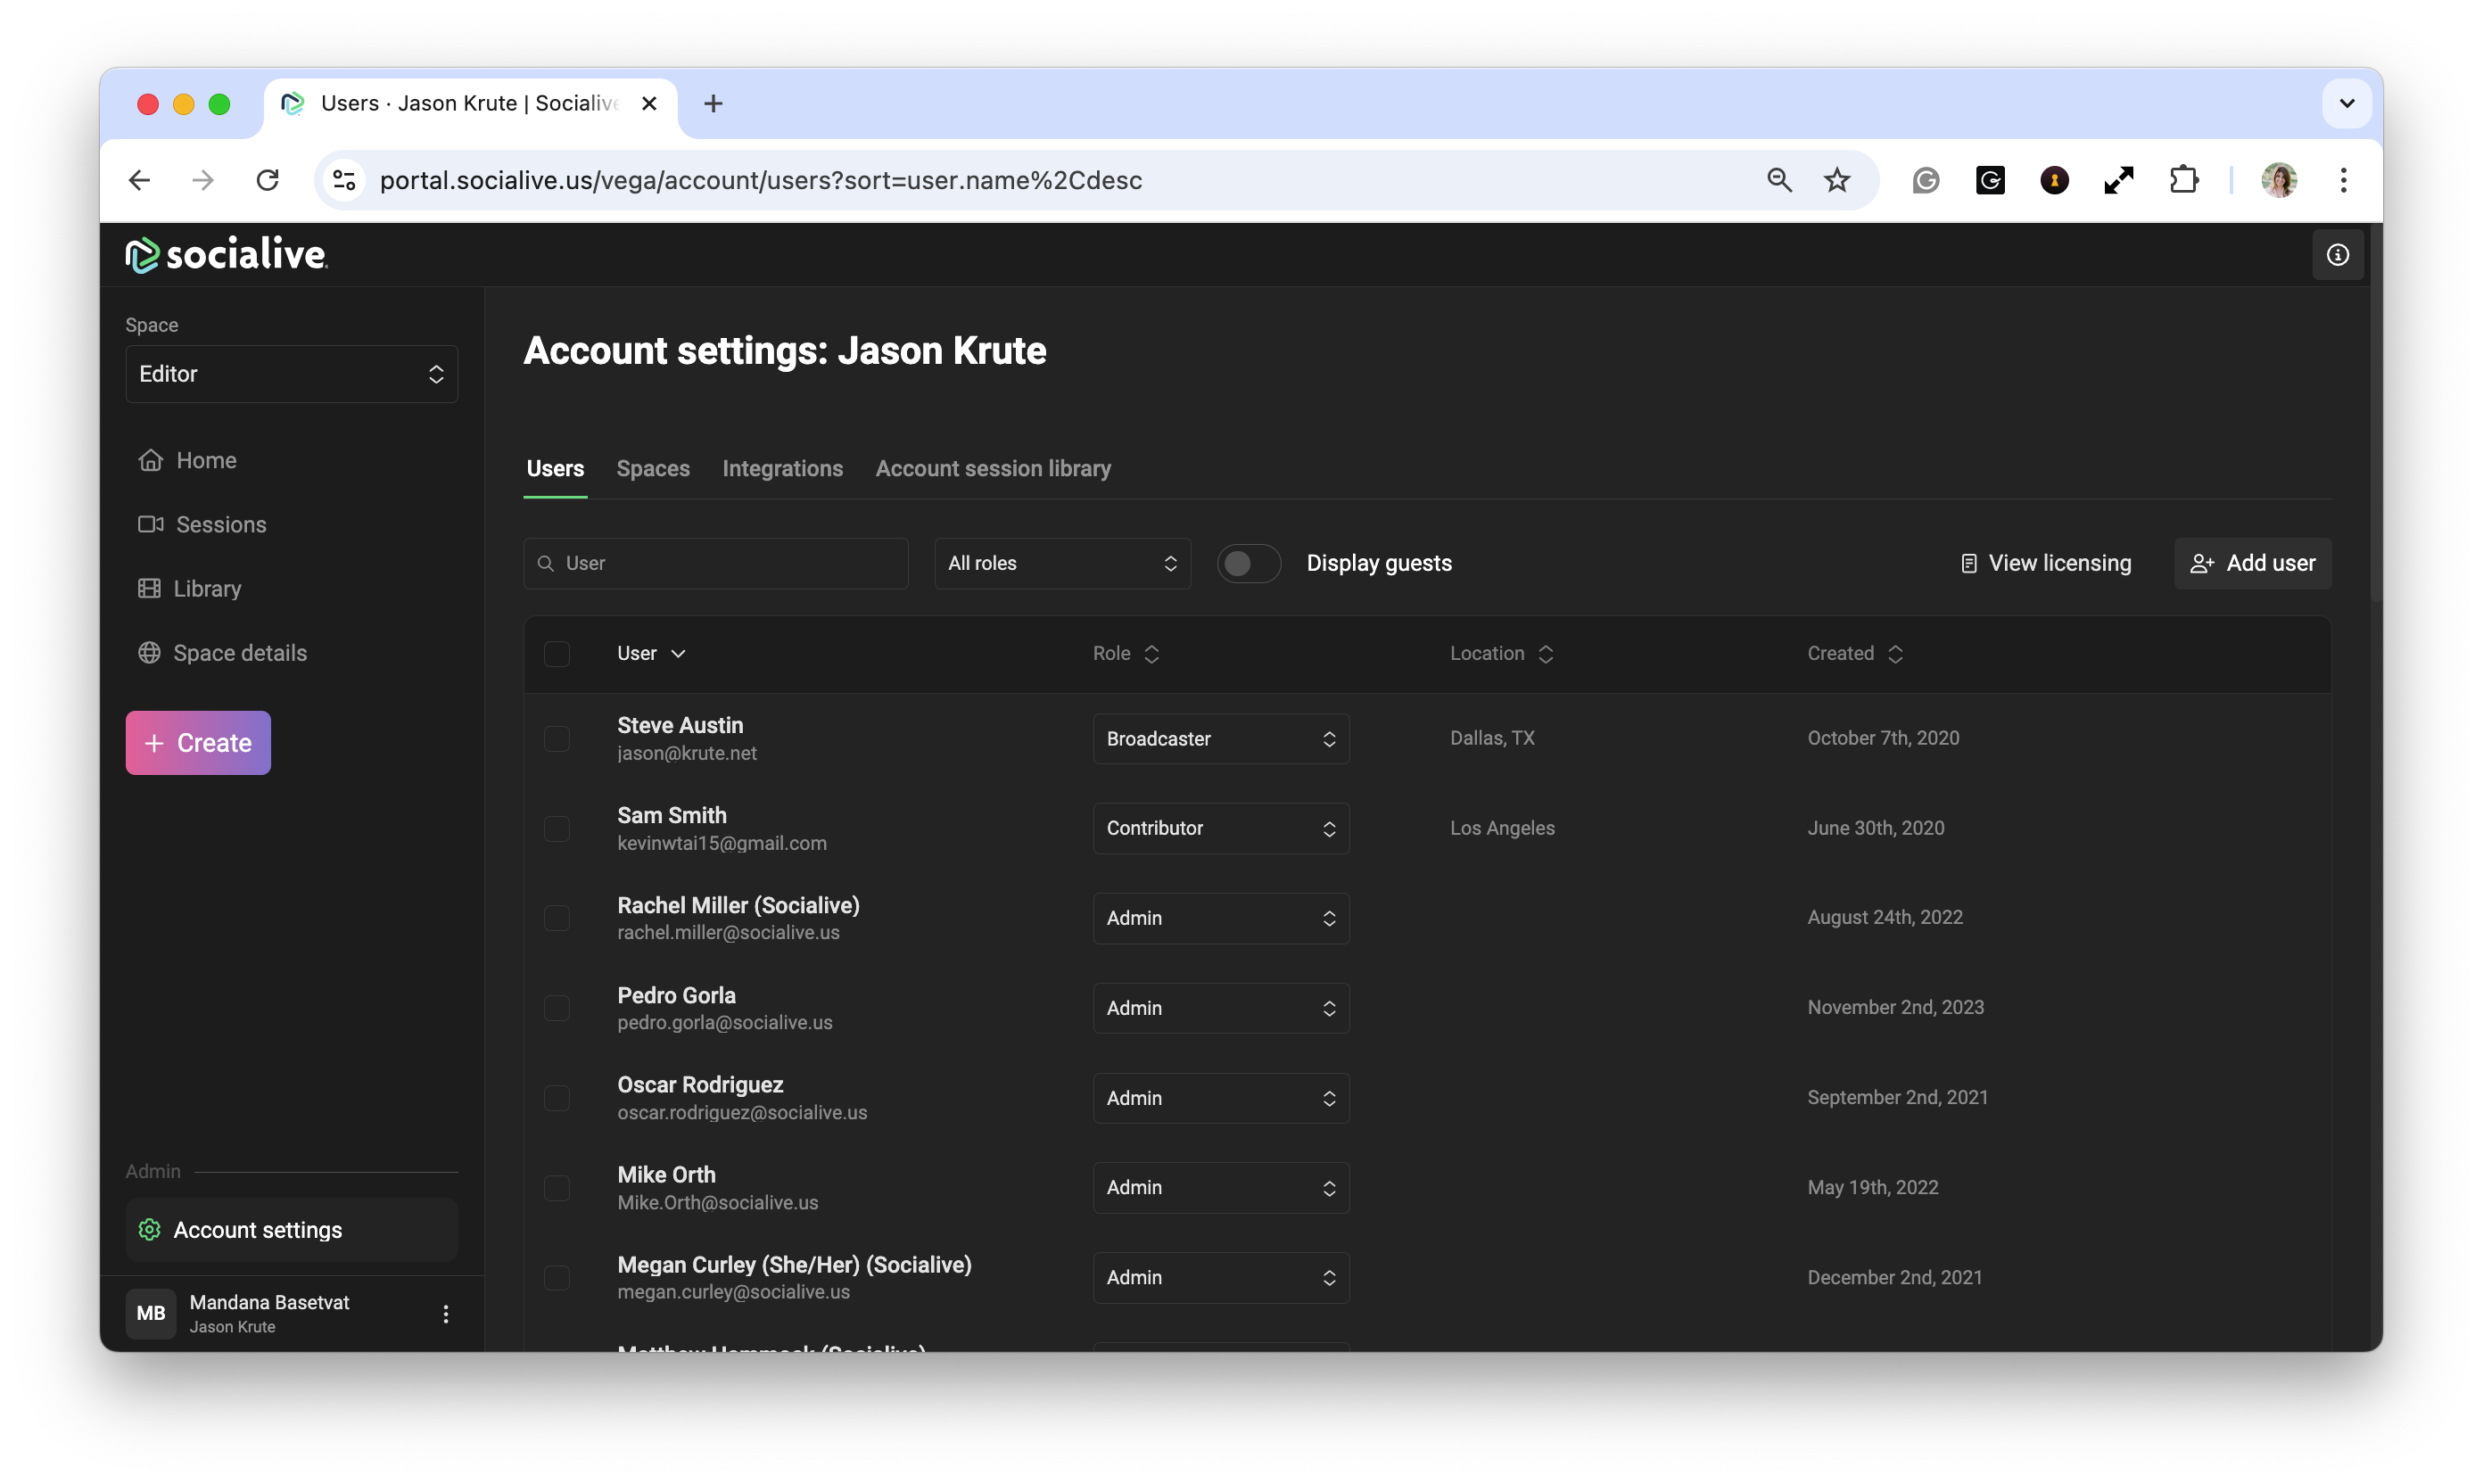Open the All roles filter dropdown
This screenshot has width=2483, height=1484.
1062,563
